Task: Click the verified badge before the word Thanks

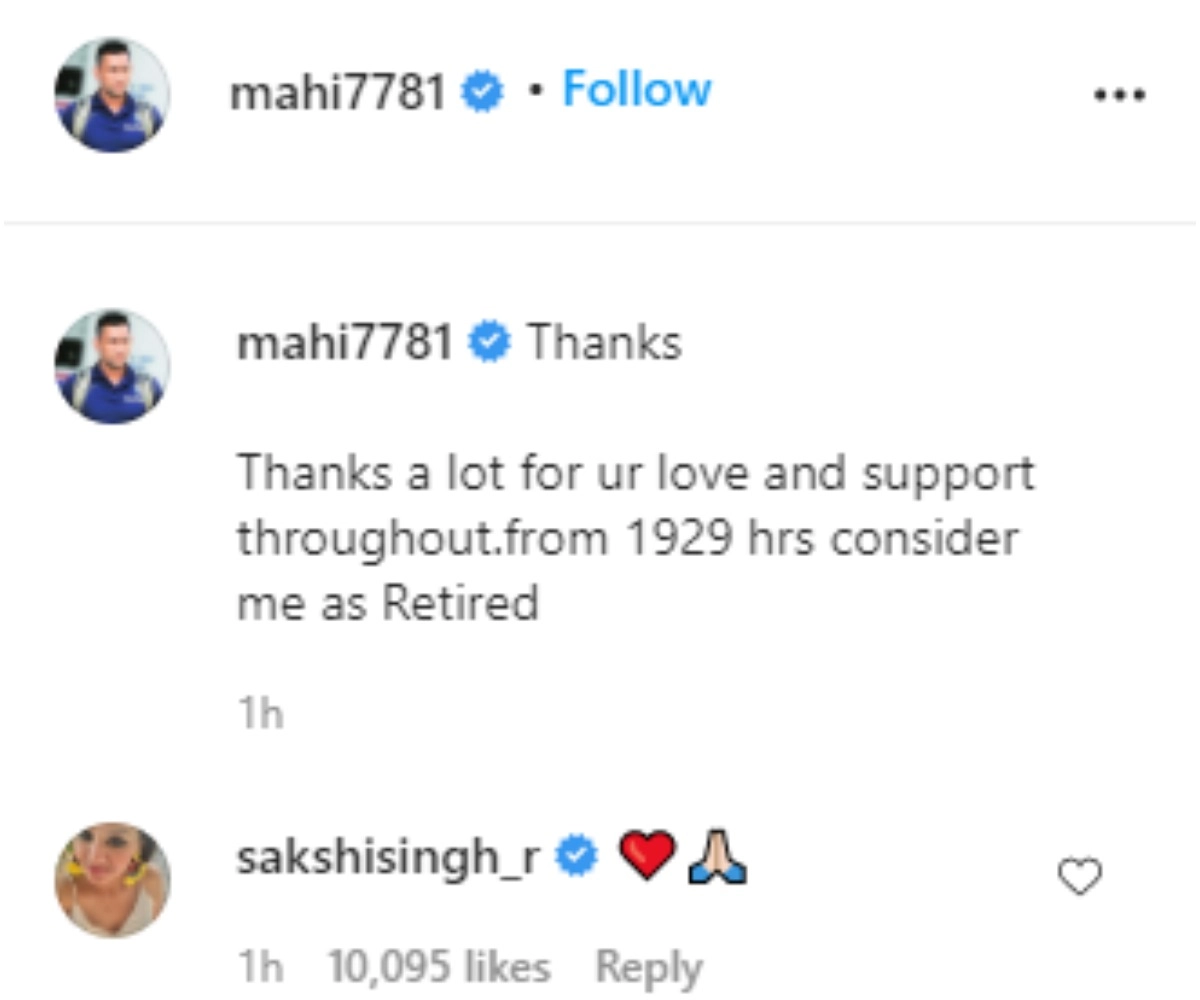Action: tap(491, 344)
